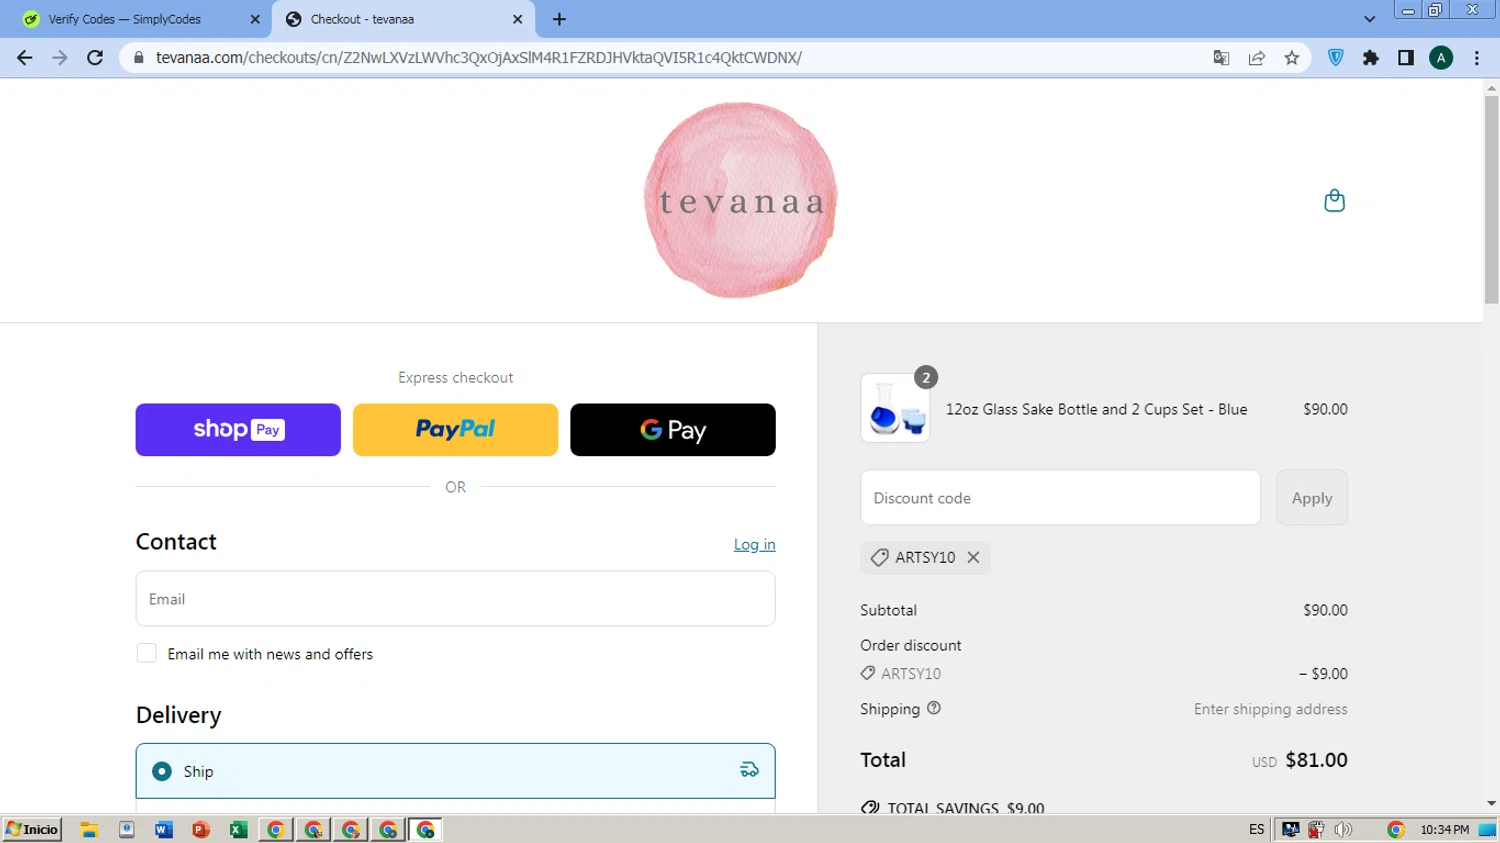Open file explorer from the taskbar
Image resolution: width=1500 pixels, height=843 pixels.
tap(89, 830)
